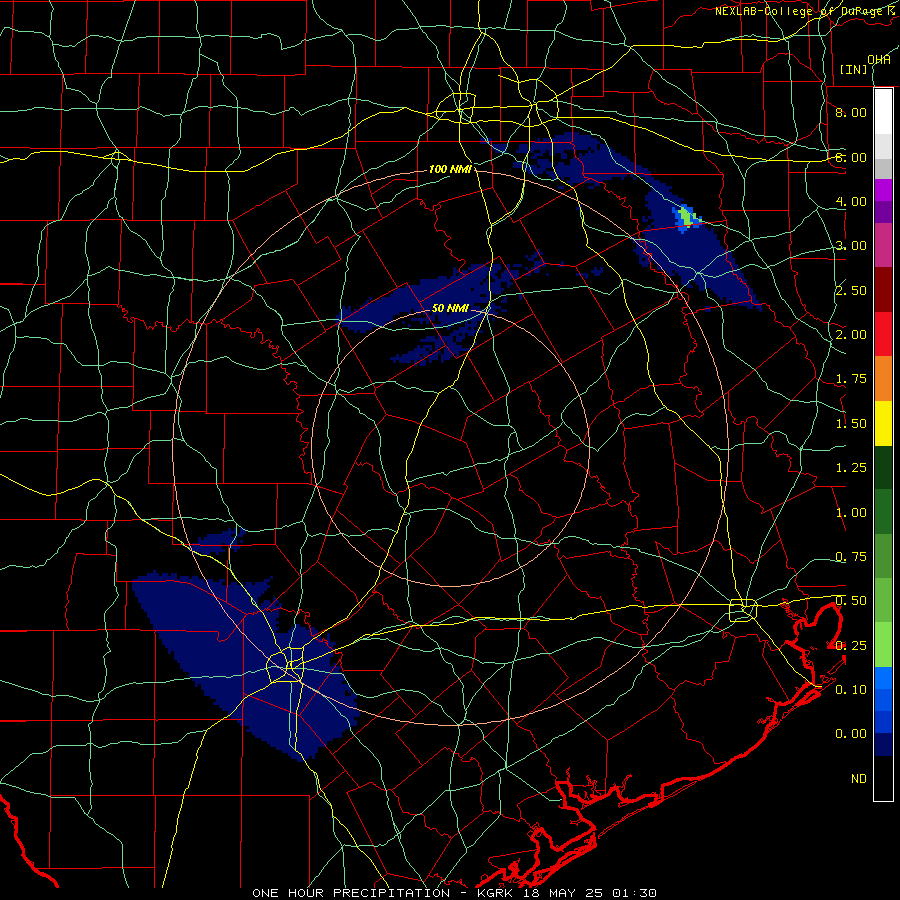This screenshot has width=900, height=900.
Task: Click the green heavy-rain cell on the map
Action: (685, 217)
